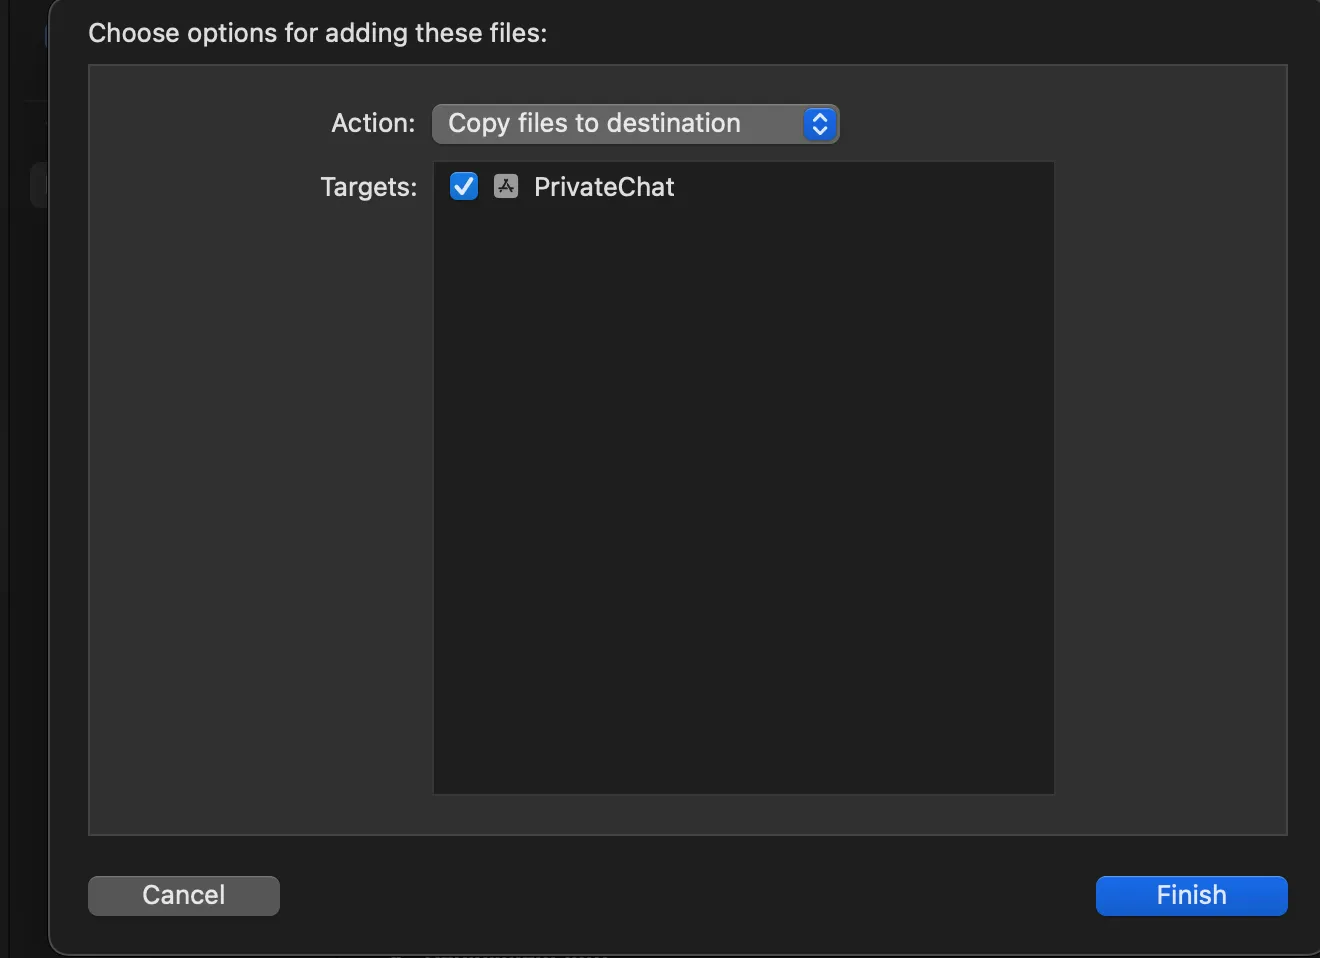Click the checkmark icon beside PrivateChat
Viewport: 1320px width, 958px height.
coord(464,186)
